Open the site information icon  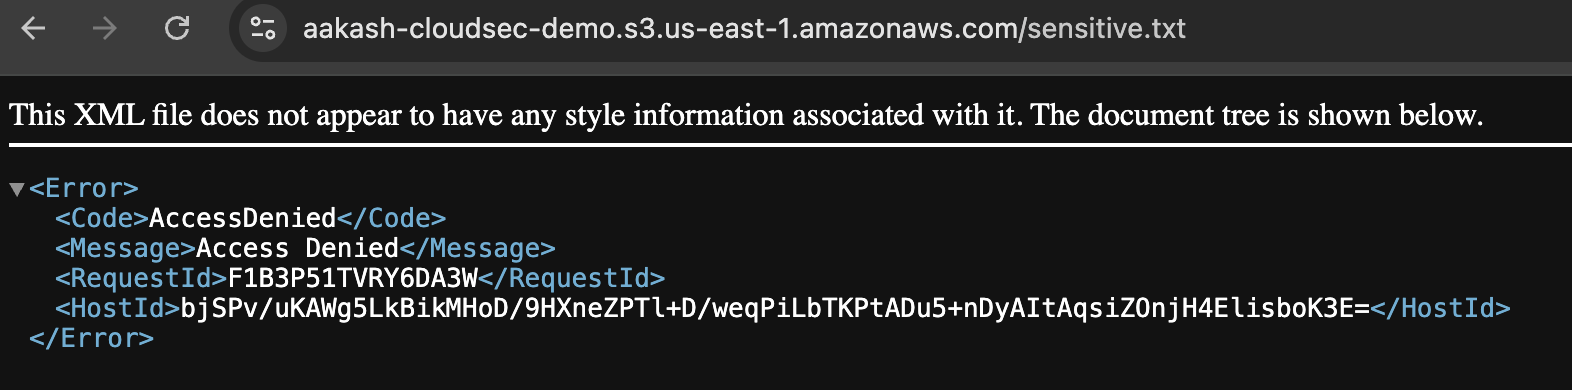coord(263,28)
